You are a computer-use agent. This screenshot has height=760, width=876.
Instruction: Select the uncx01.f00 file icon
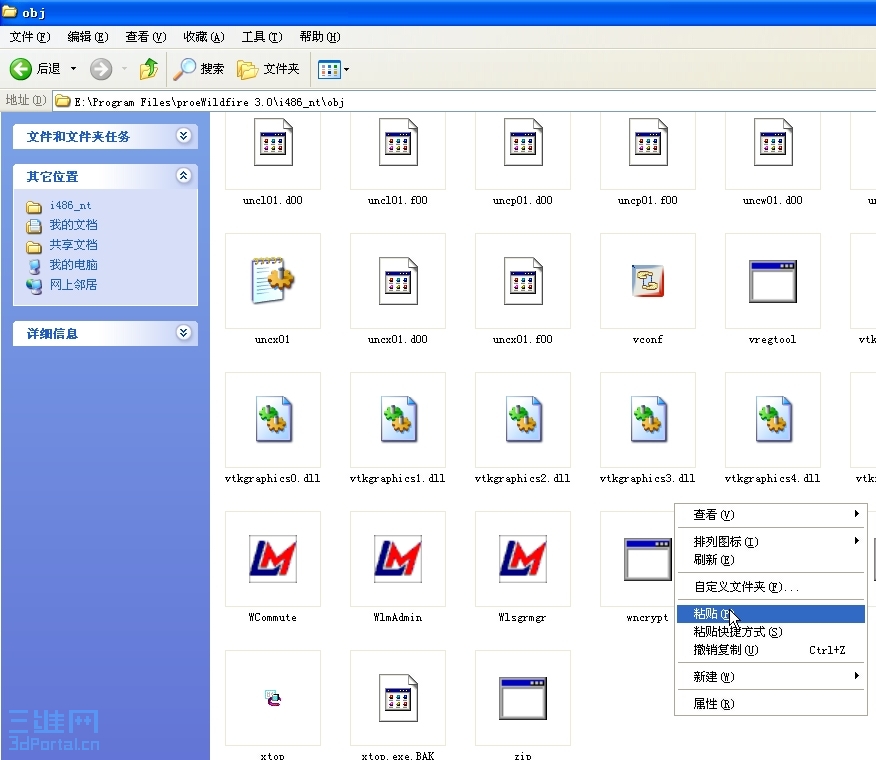point(523,281)
